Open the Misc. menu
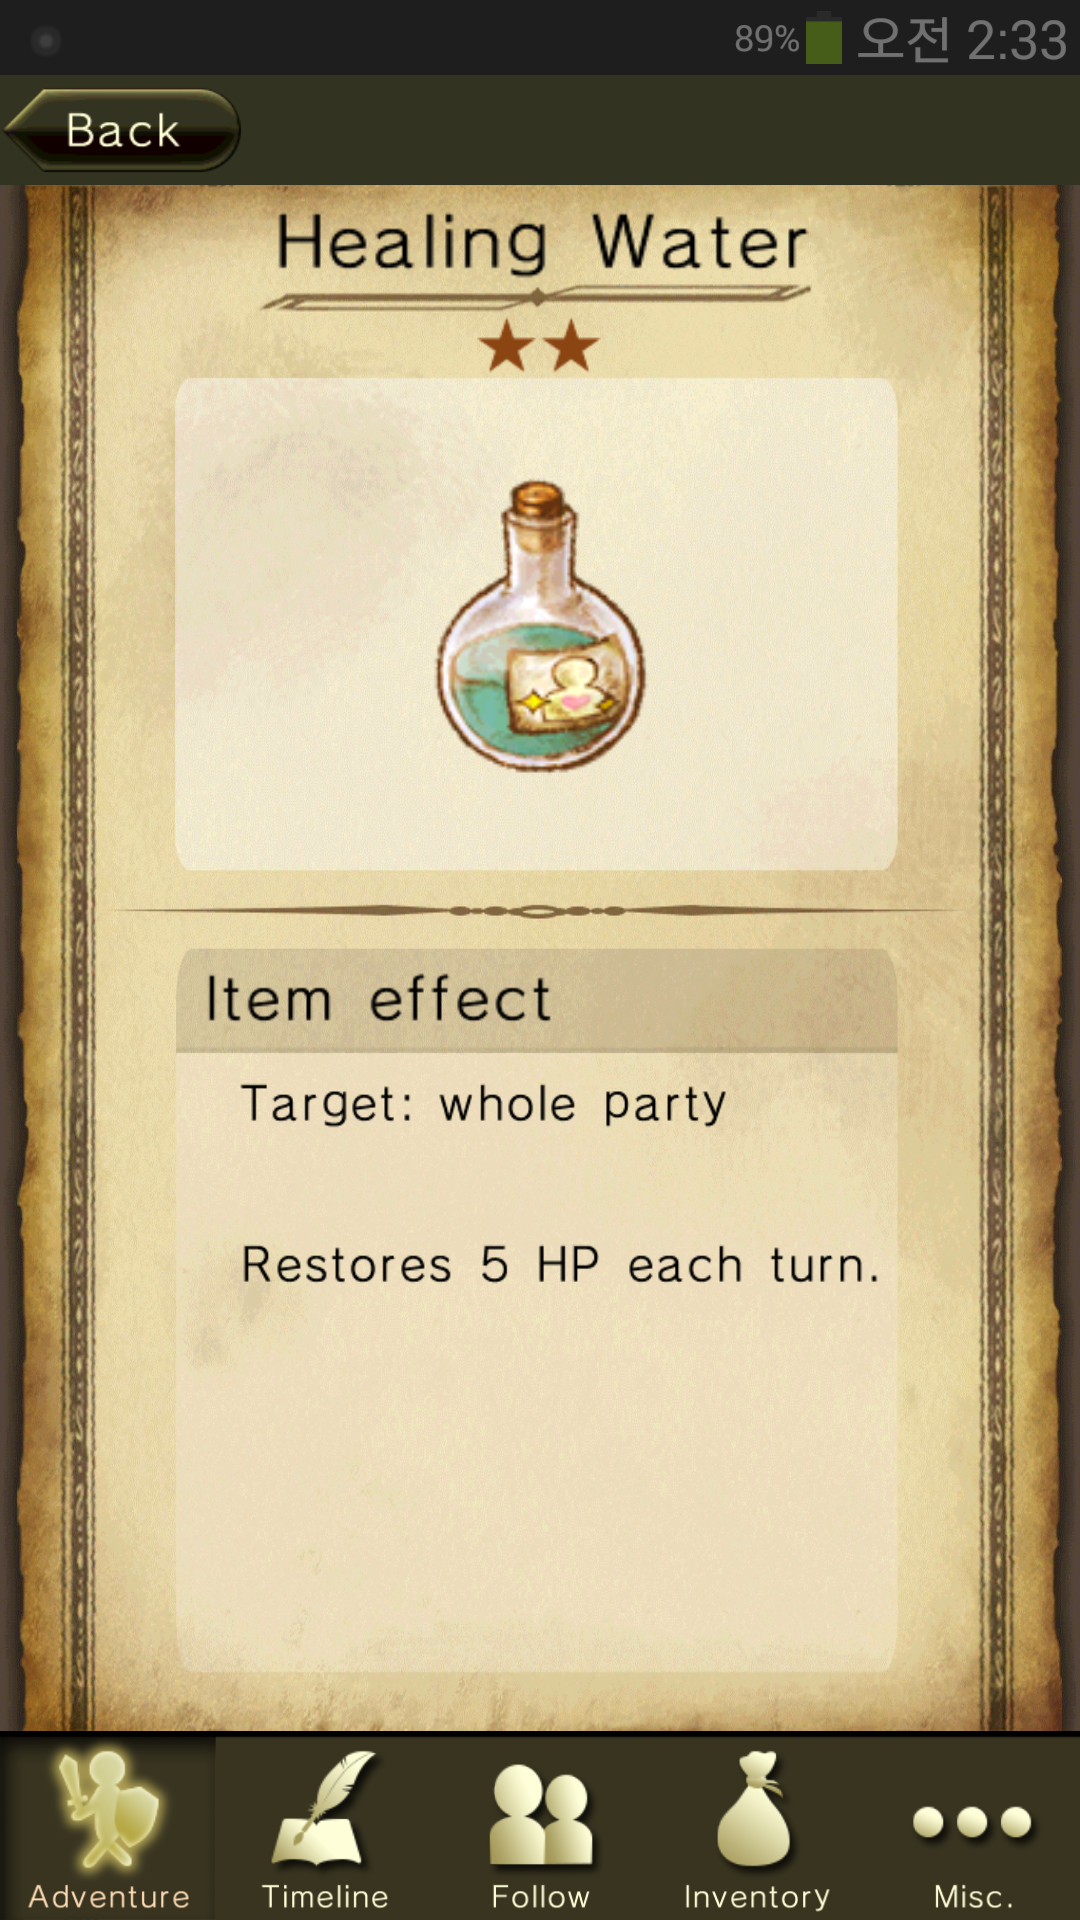Screen dimensions: 1080x1920 [972, 1828]
